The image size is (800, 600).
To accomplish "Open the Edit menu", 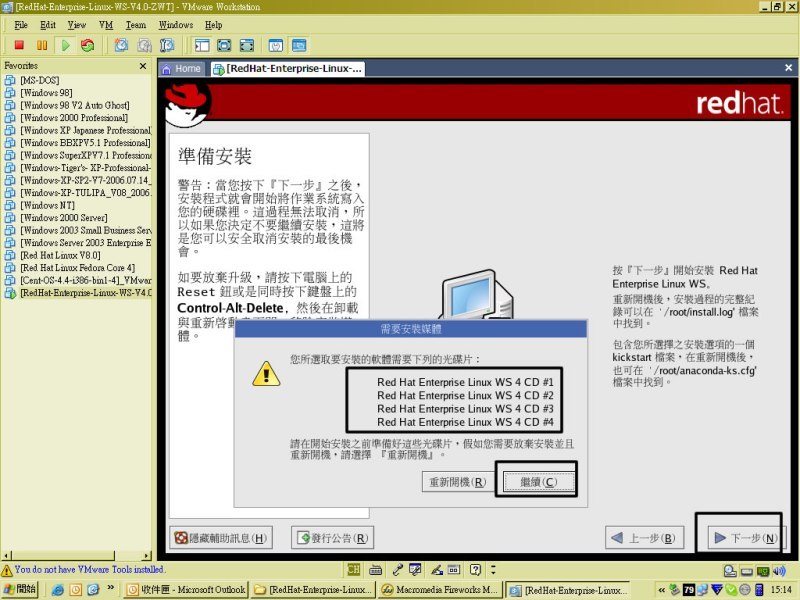I will [x=47, y=25].
